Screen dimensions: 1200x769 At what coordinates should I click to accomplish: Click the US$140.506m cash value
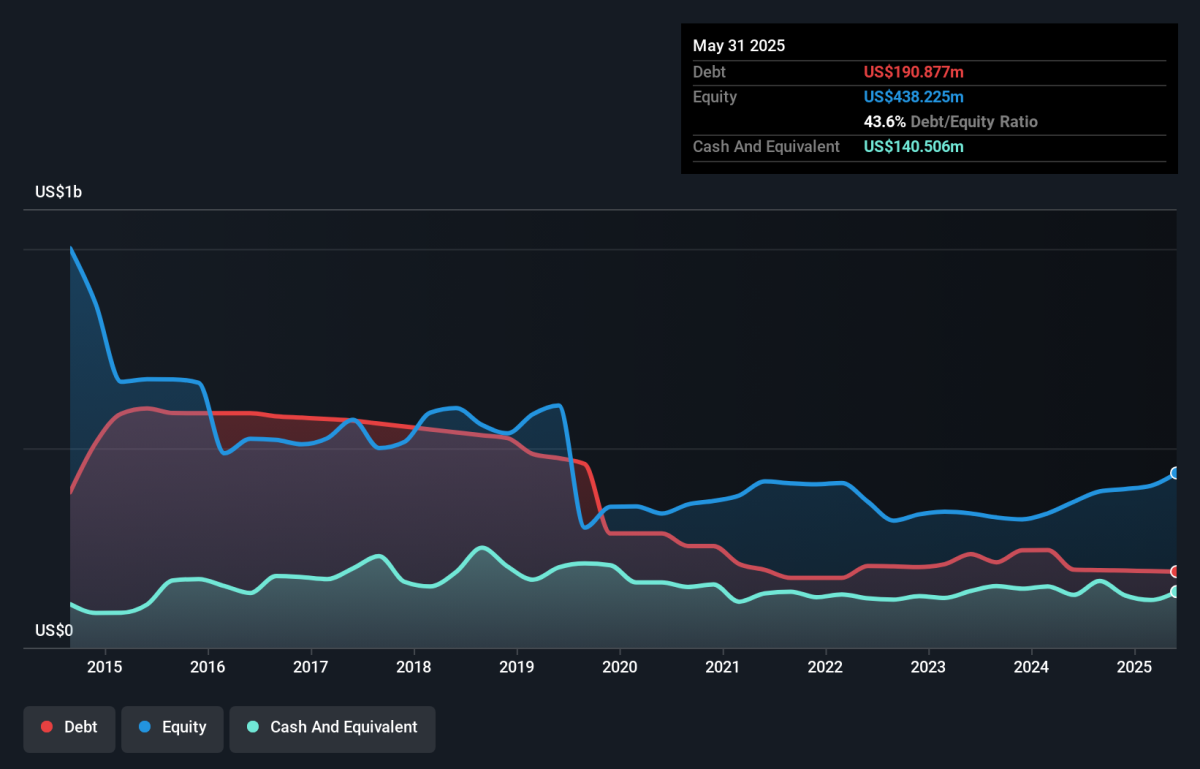pos(914,147)
